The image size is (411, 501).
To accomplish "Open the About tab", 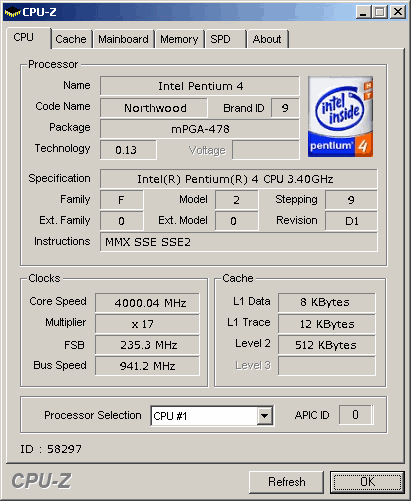I will [x=267, y=39].
